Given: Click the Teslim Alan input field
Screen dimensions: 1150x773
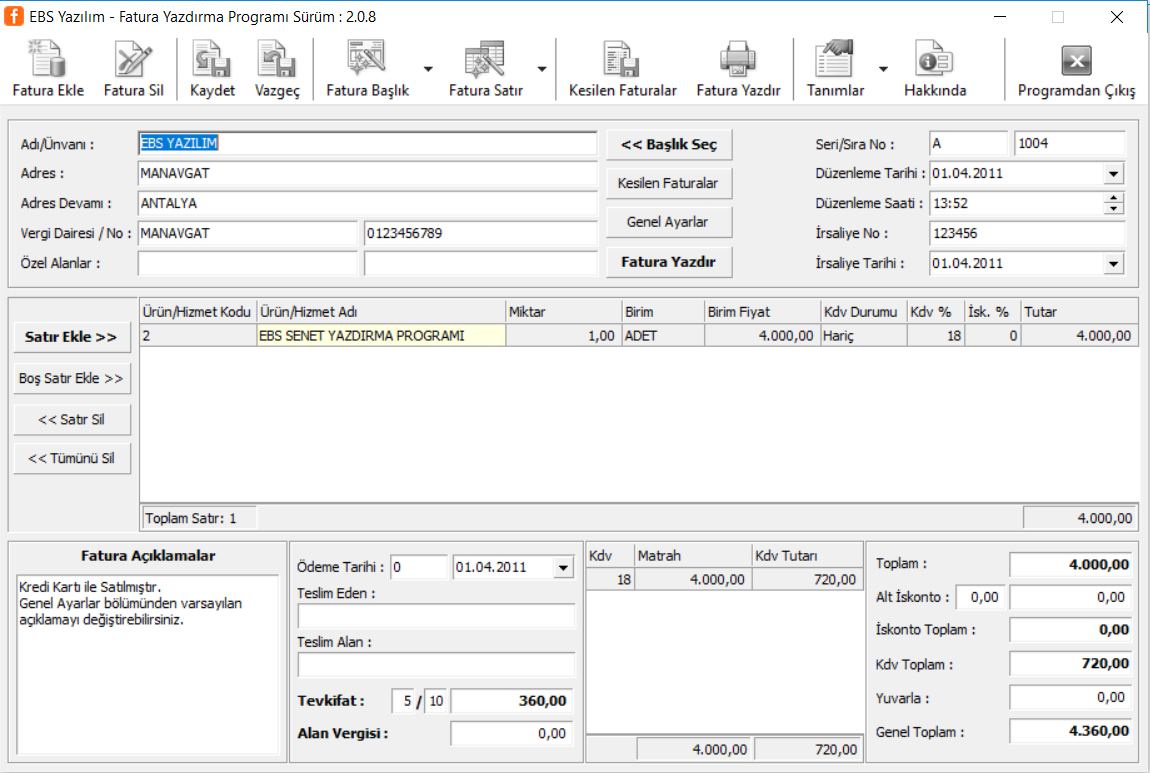Looking at the screenshot, I should click(x=436, y=664).
